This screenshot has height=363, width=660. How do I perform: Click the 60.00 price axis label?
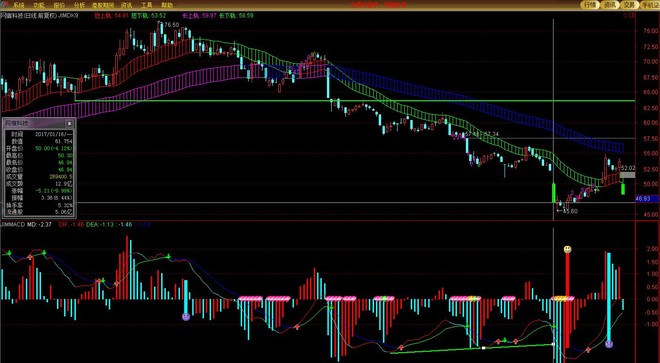[651, 123]
